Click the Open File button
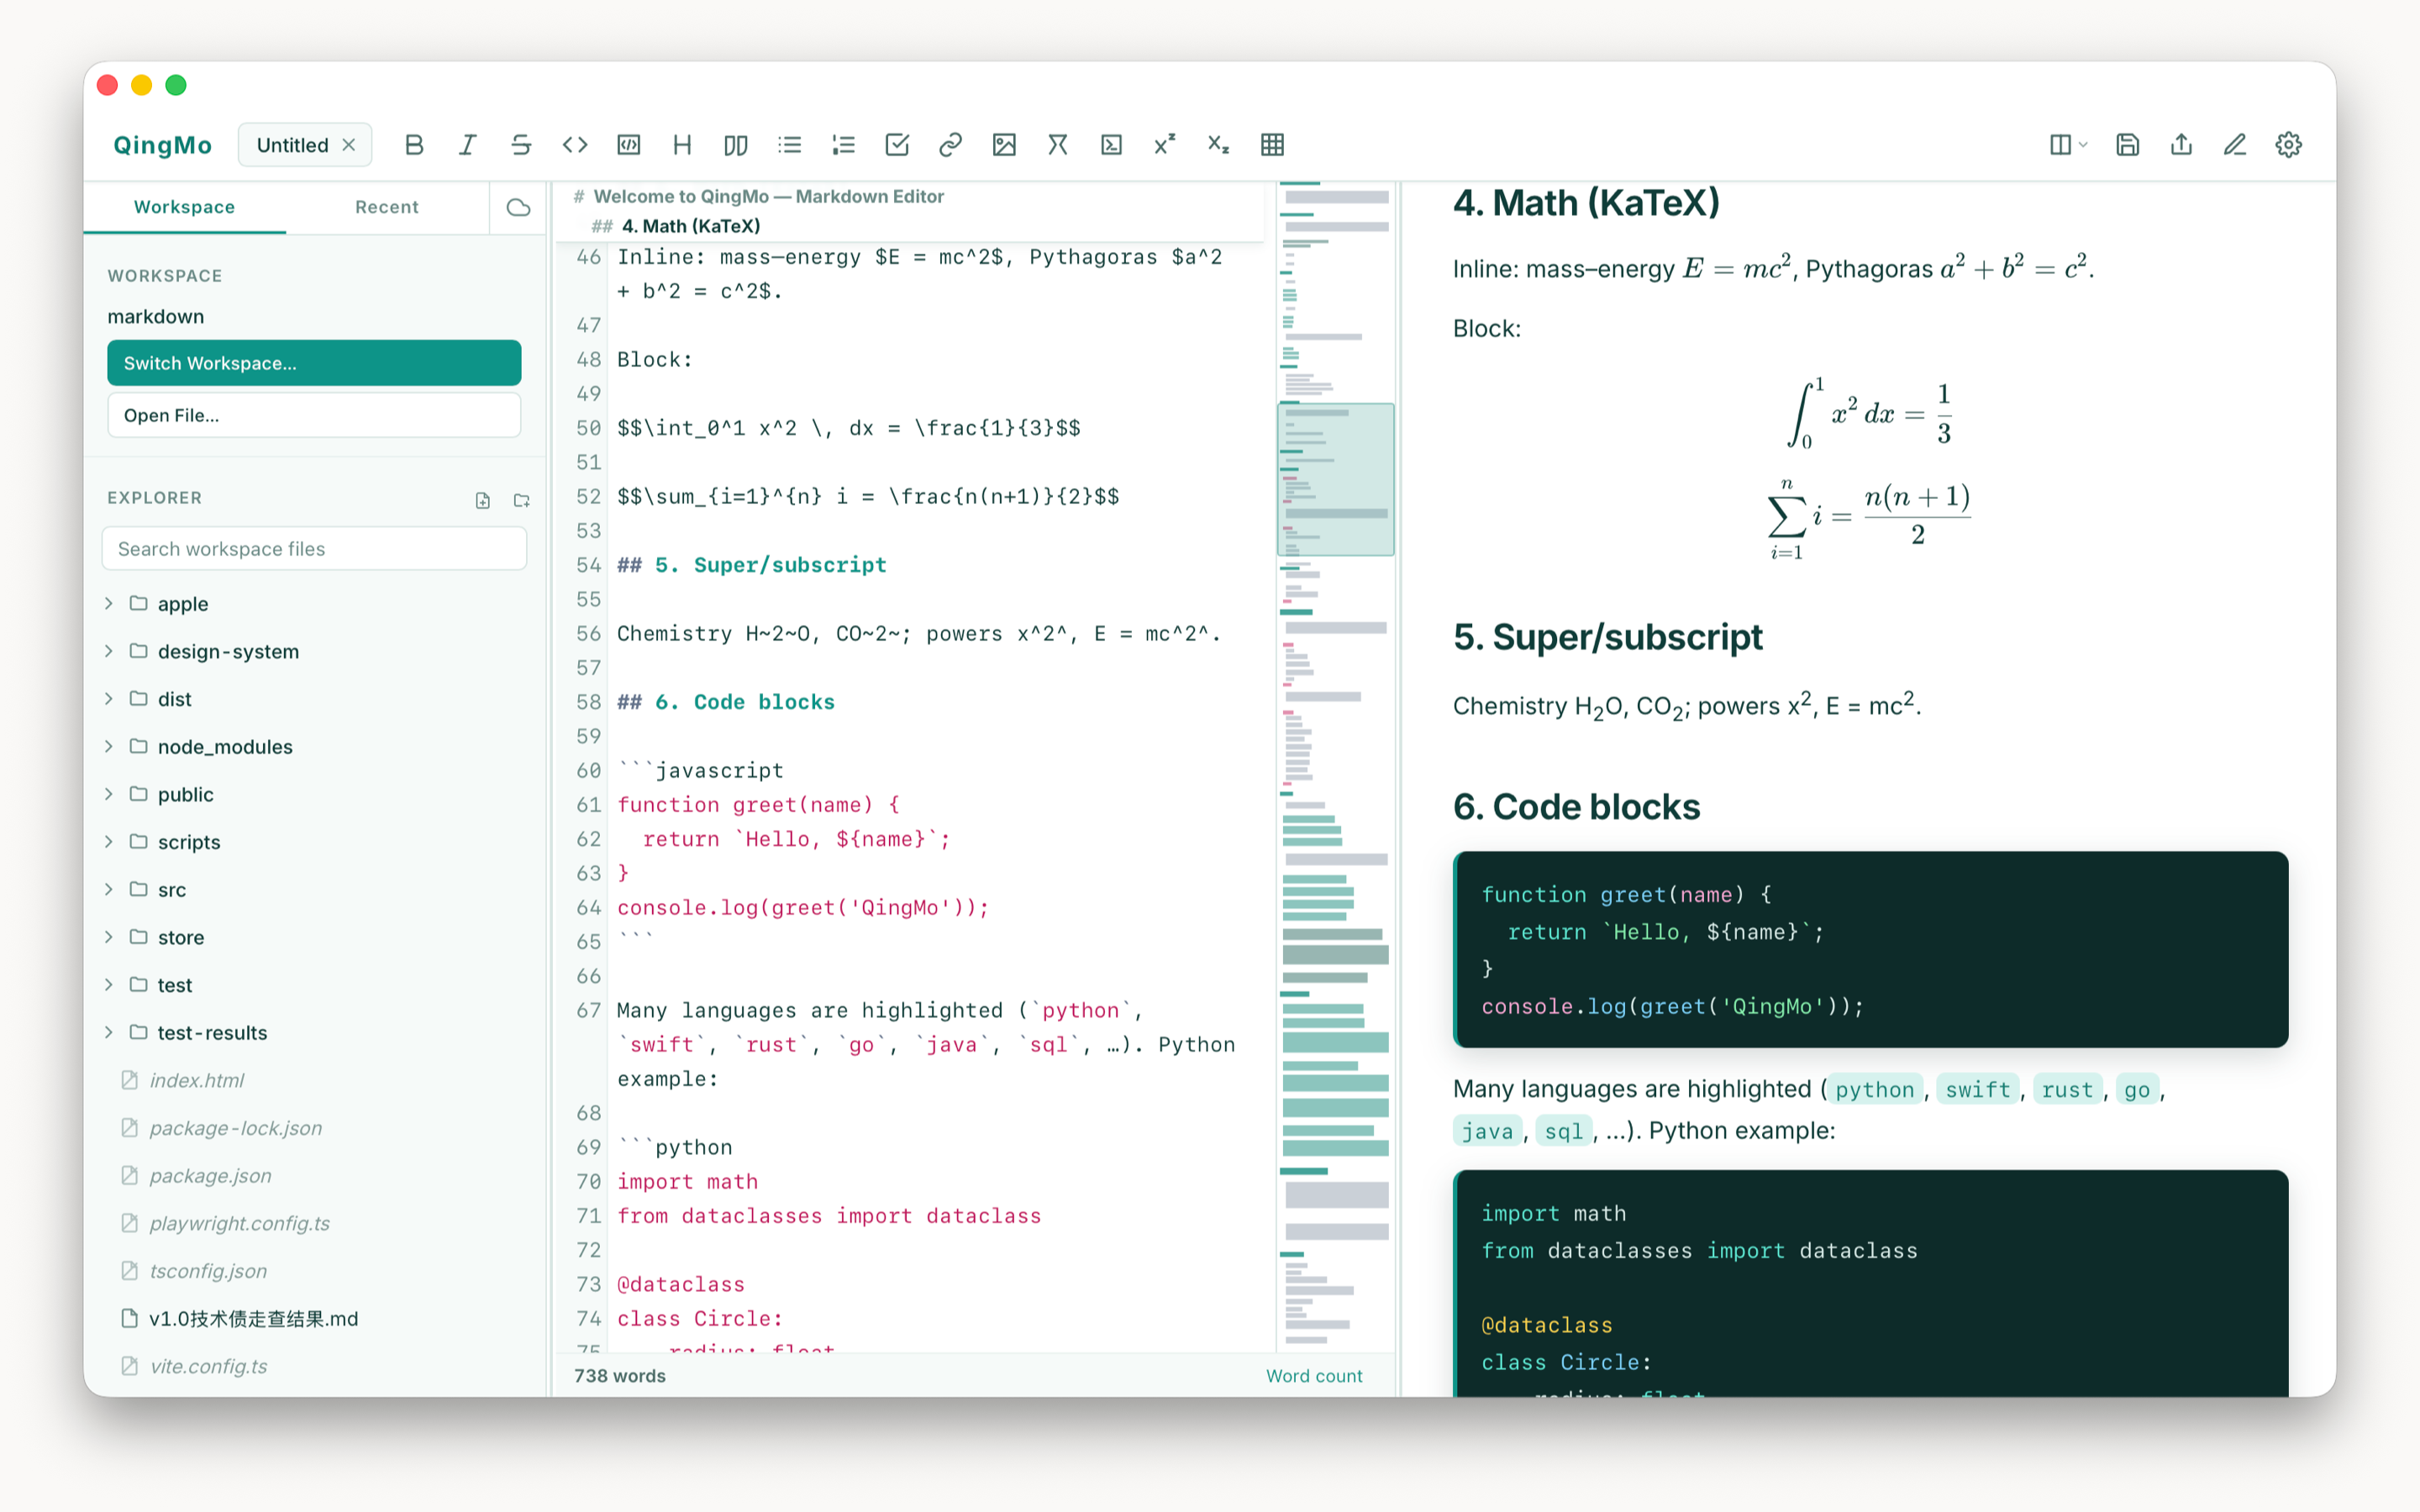2420x1512 pixels. tap(314, 415)
